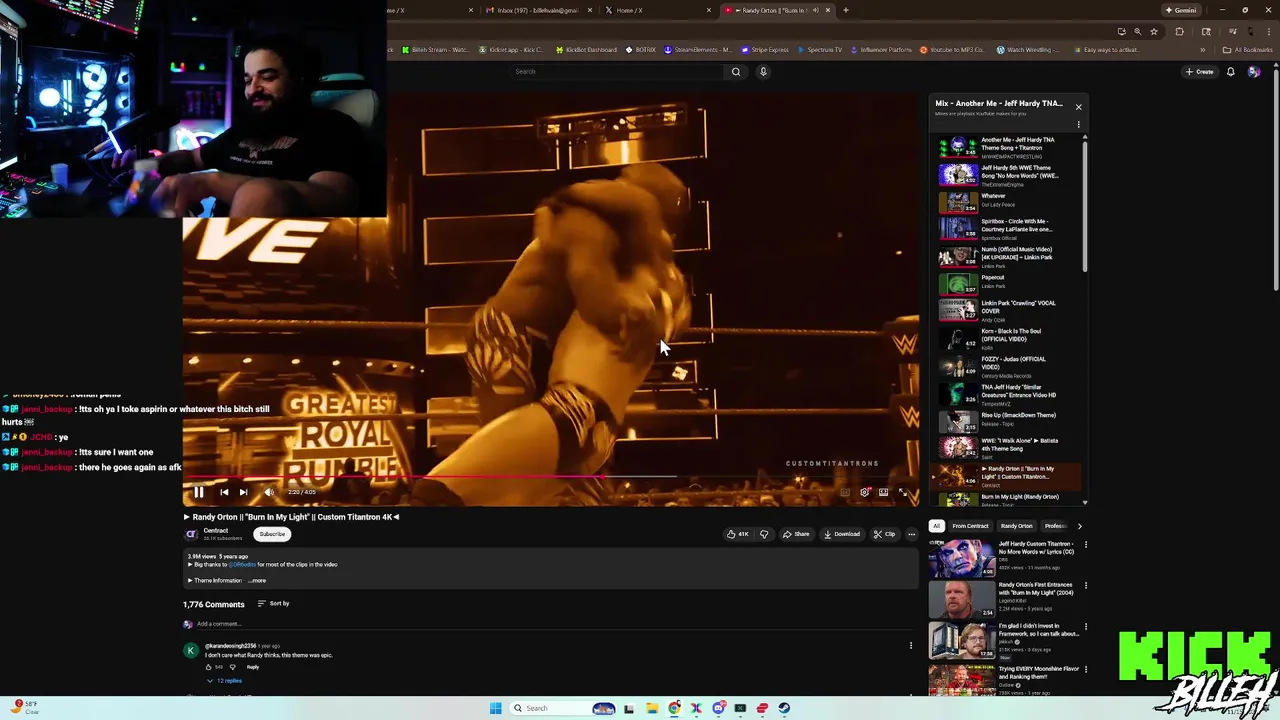
Task: Select the Randy Orton filter chip
Action: 1017,526
